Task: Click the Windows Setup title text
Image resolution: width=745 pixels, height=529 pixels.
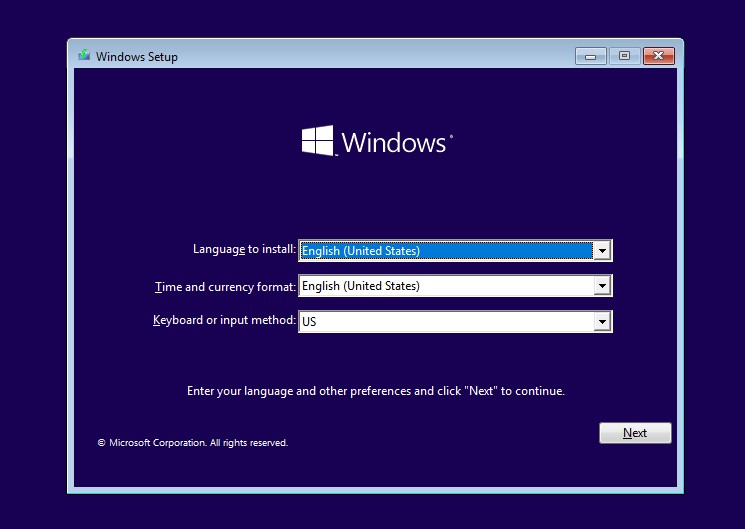Action: point(137,57)
